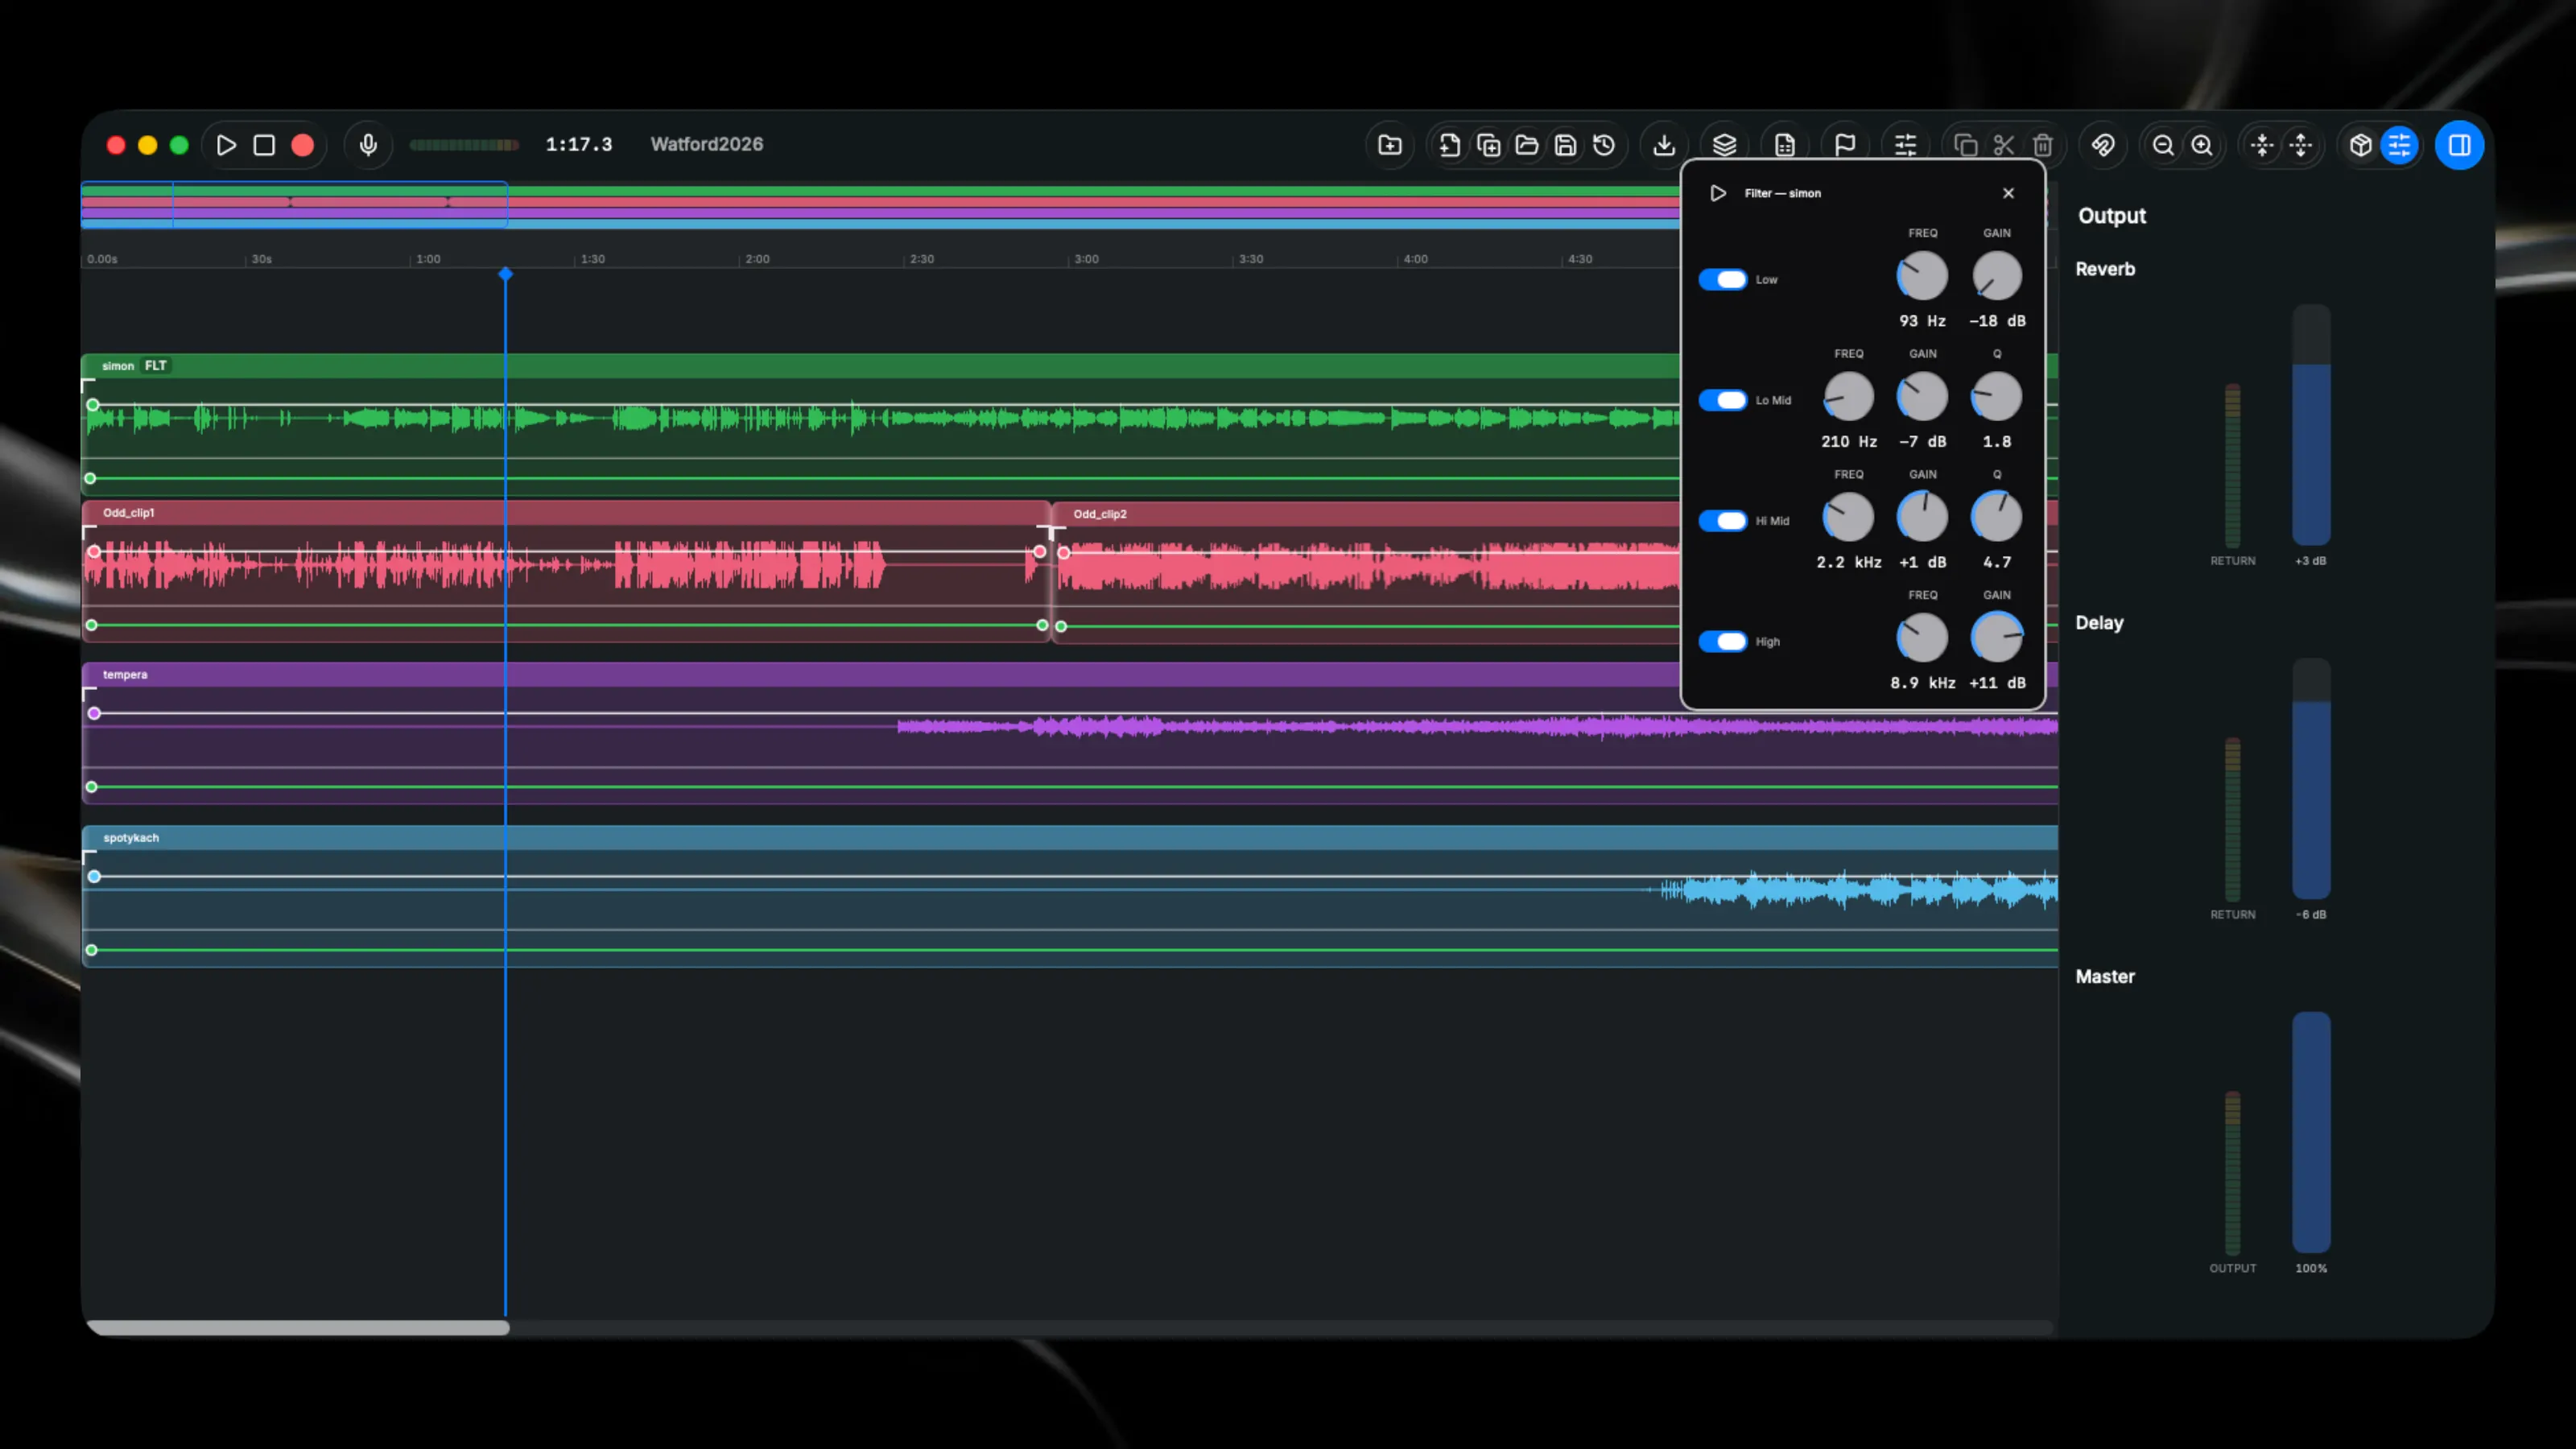Disable the Lo Mid filter band switch
2576x1449 pixels.
point(1723,400)
